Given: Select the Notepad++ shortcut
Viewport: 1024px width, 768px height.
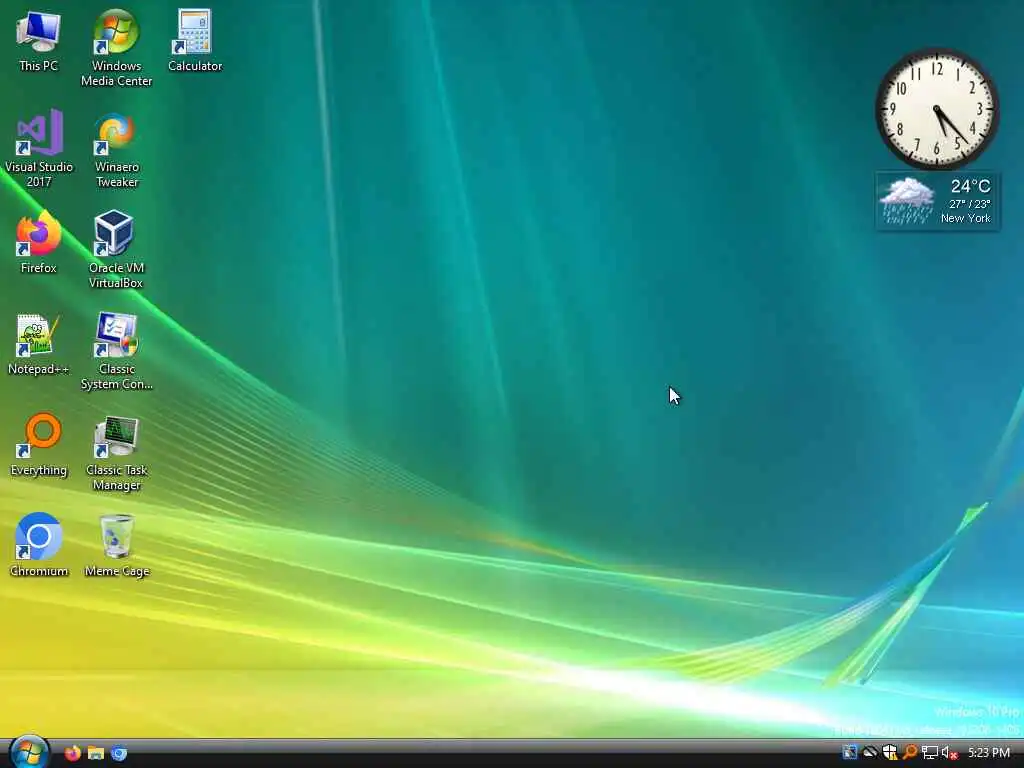Looking at the screenshot, I should point(38,344).
